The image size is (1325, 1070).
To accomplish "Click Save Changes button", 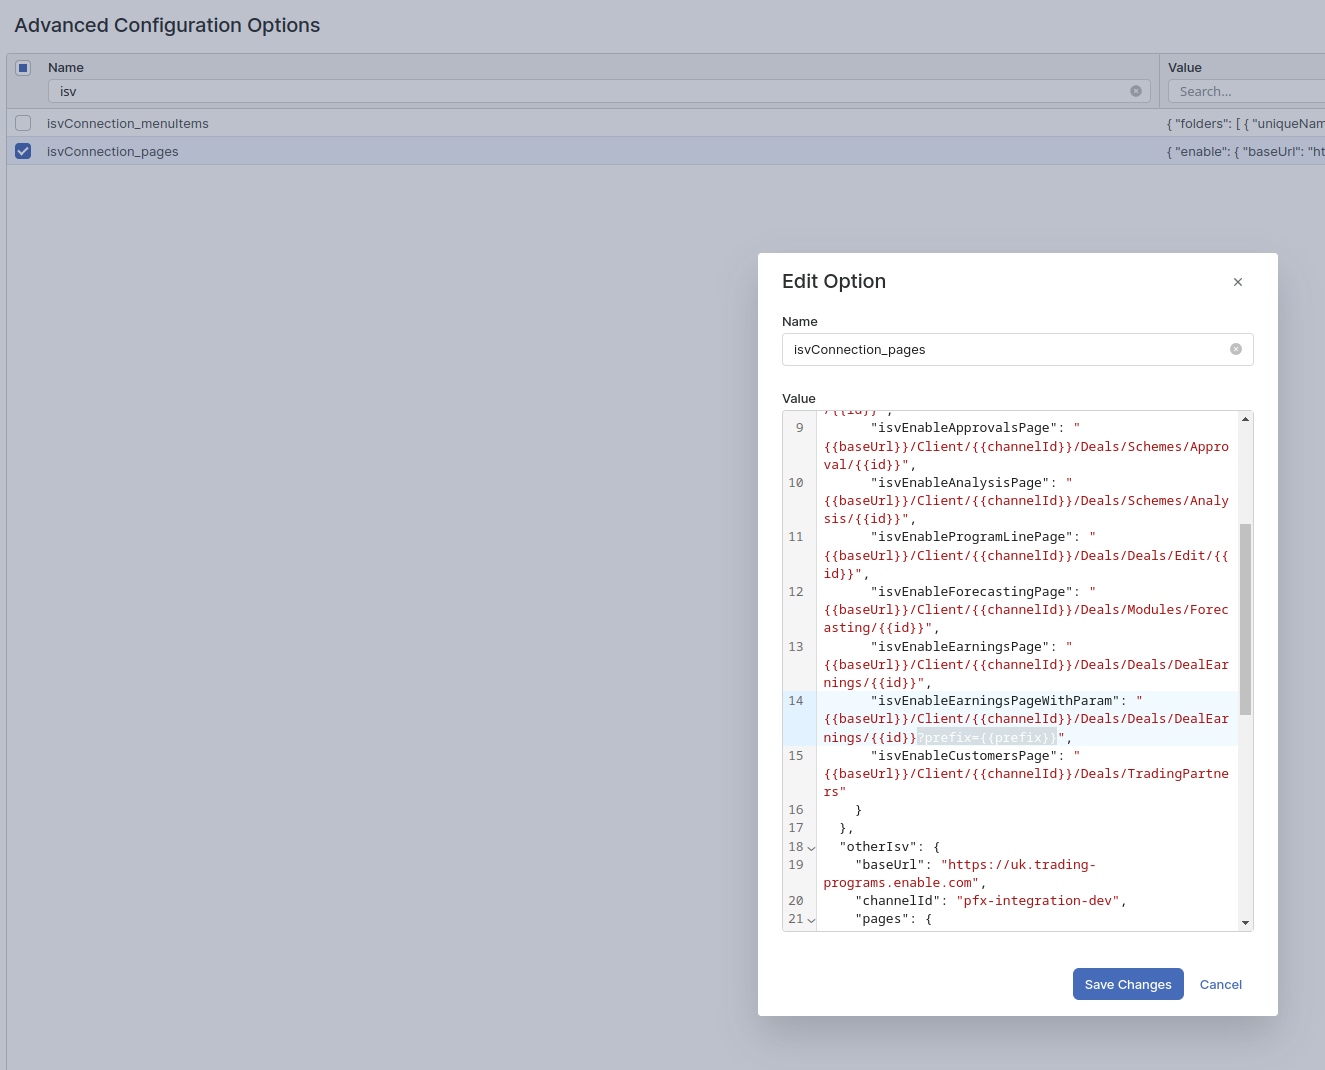I will (1128, 984).
